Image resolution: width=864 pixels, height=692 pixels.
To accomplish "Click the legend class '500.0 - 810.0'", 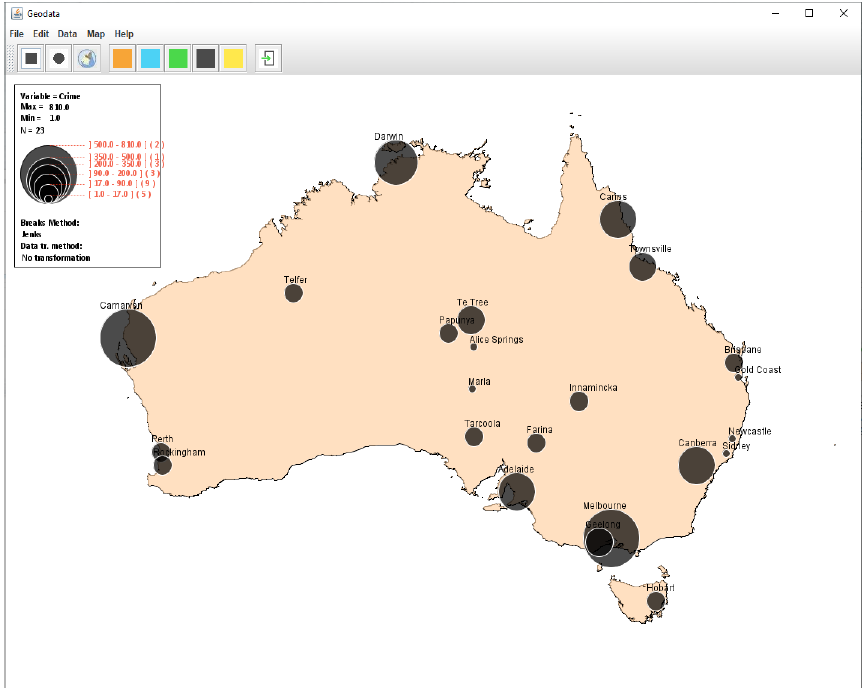I will tap(126, 145).
